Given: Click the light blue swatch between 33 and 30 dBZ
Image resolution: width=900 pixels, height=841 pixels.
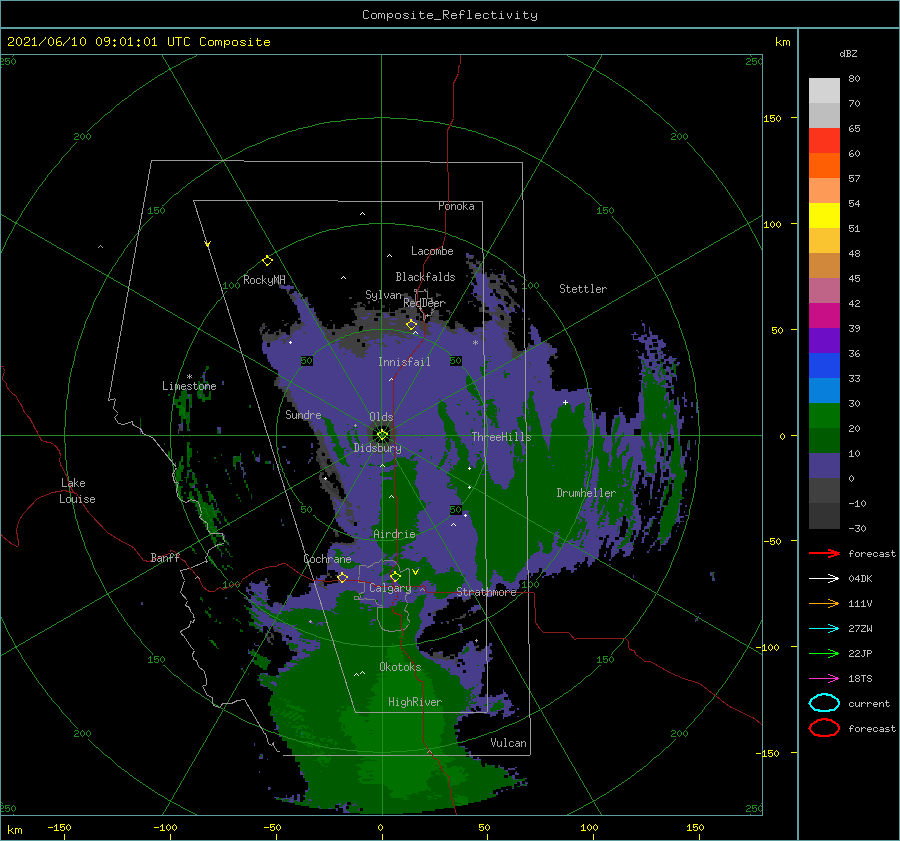Looking at the screenshot, I should pyautogui.click(x=824, y=391).
